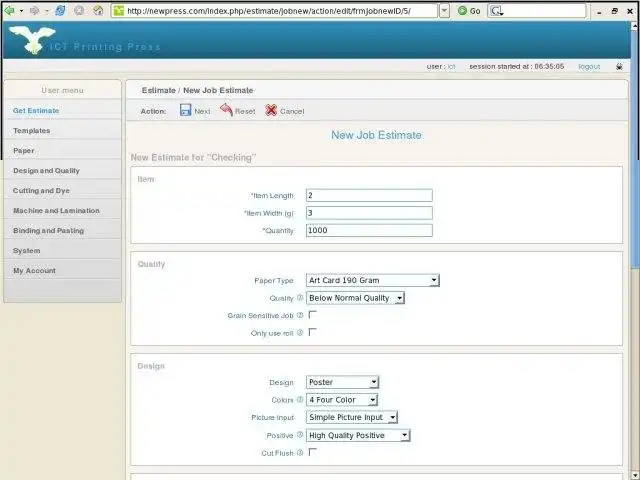Screen dimensions: 640x480
Task: Open the Picture Input dropdown
Action: [x=352, y=417]
